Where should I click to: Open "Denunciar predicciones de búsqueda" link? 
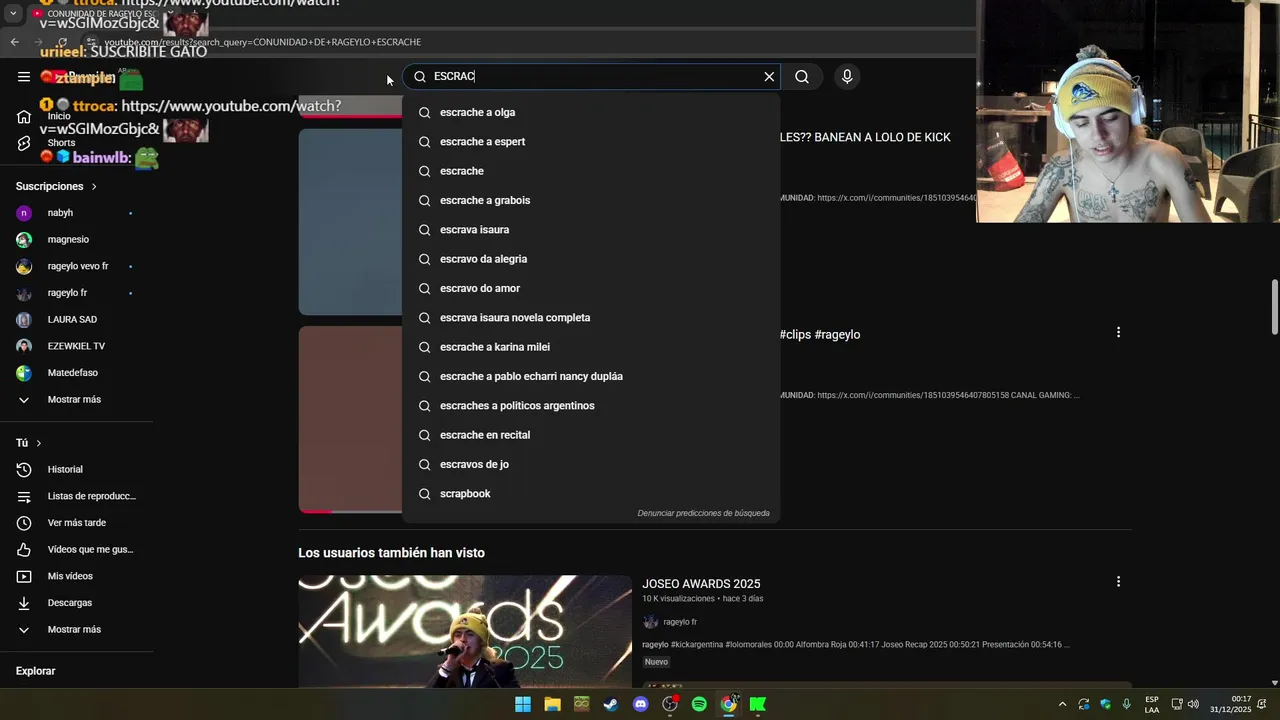tap(703, 513)
